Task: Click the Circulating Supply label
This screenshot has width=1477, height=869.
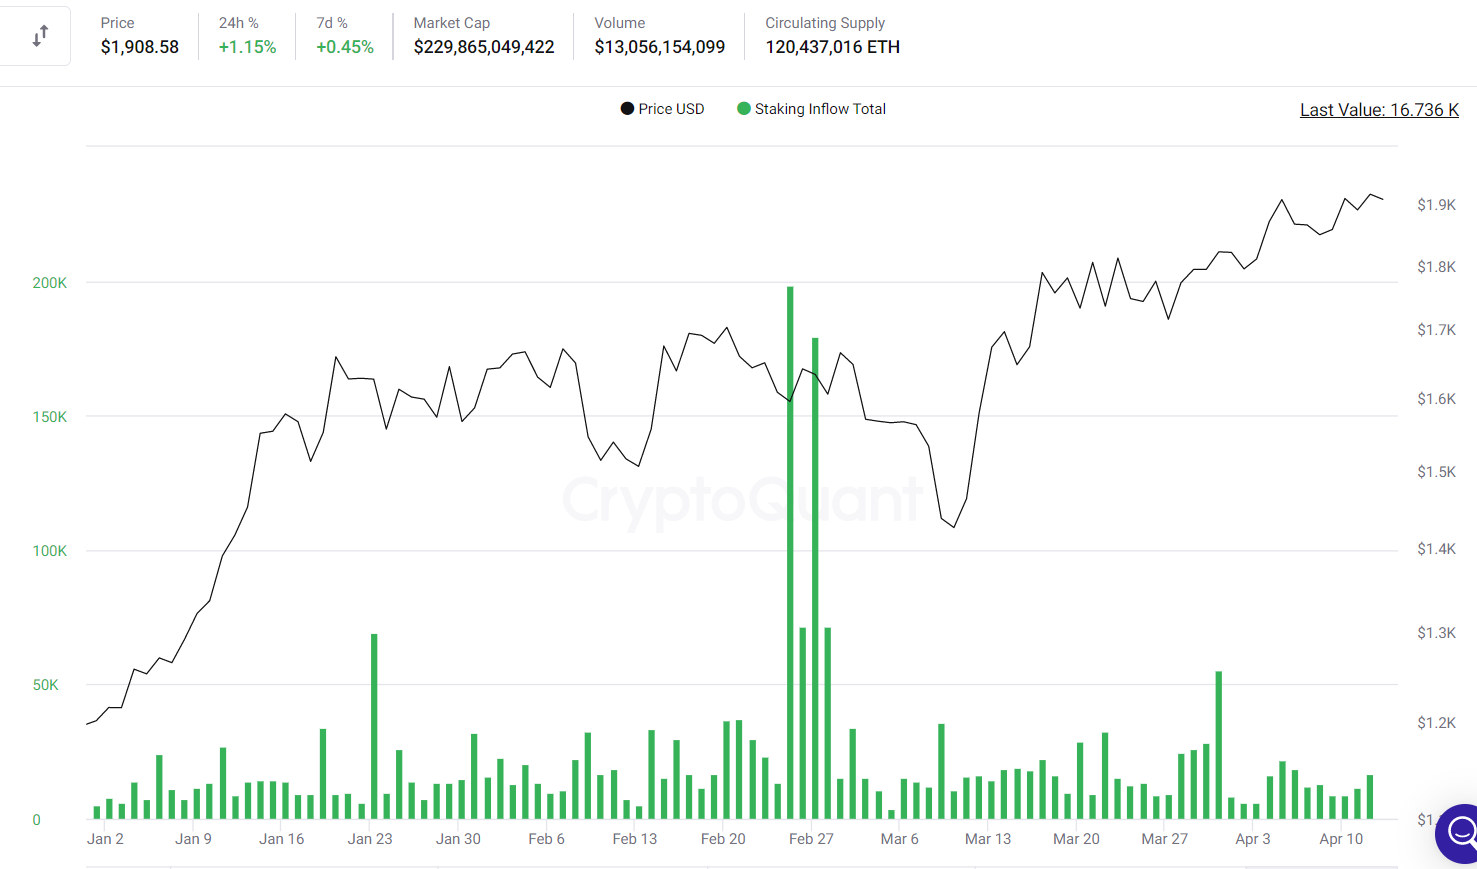Action: tap(825, 23)
